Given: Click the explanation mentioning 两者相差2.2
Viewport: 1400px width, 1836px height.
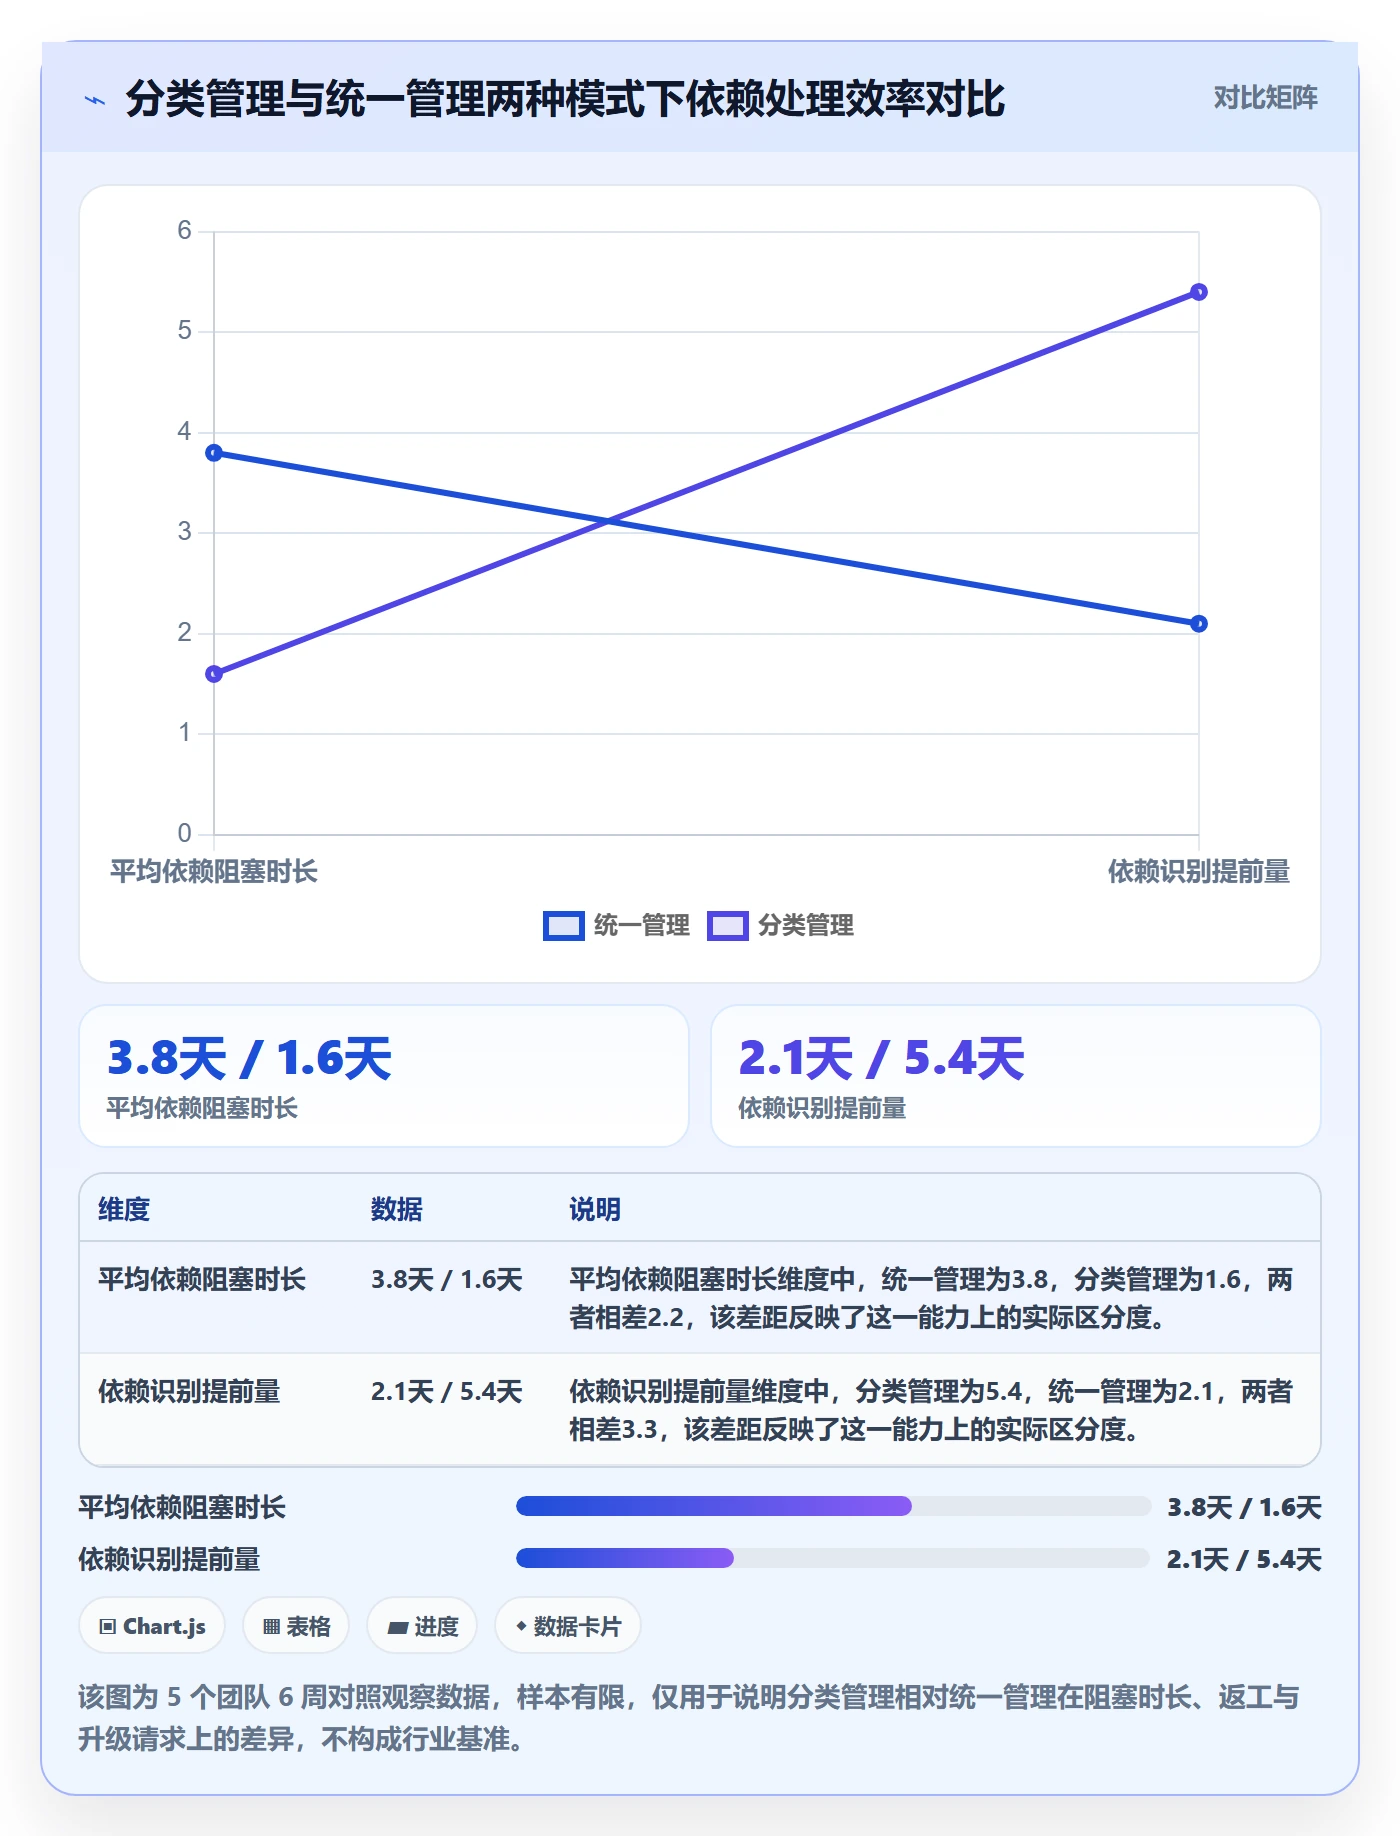Looking at the screenshot, I should 931,1298.
